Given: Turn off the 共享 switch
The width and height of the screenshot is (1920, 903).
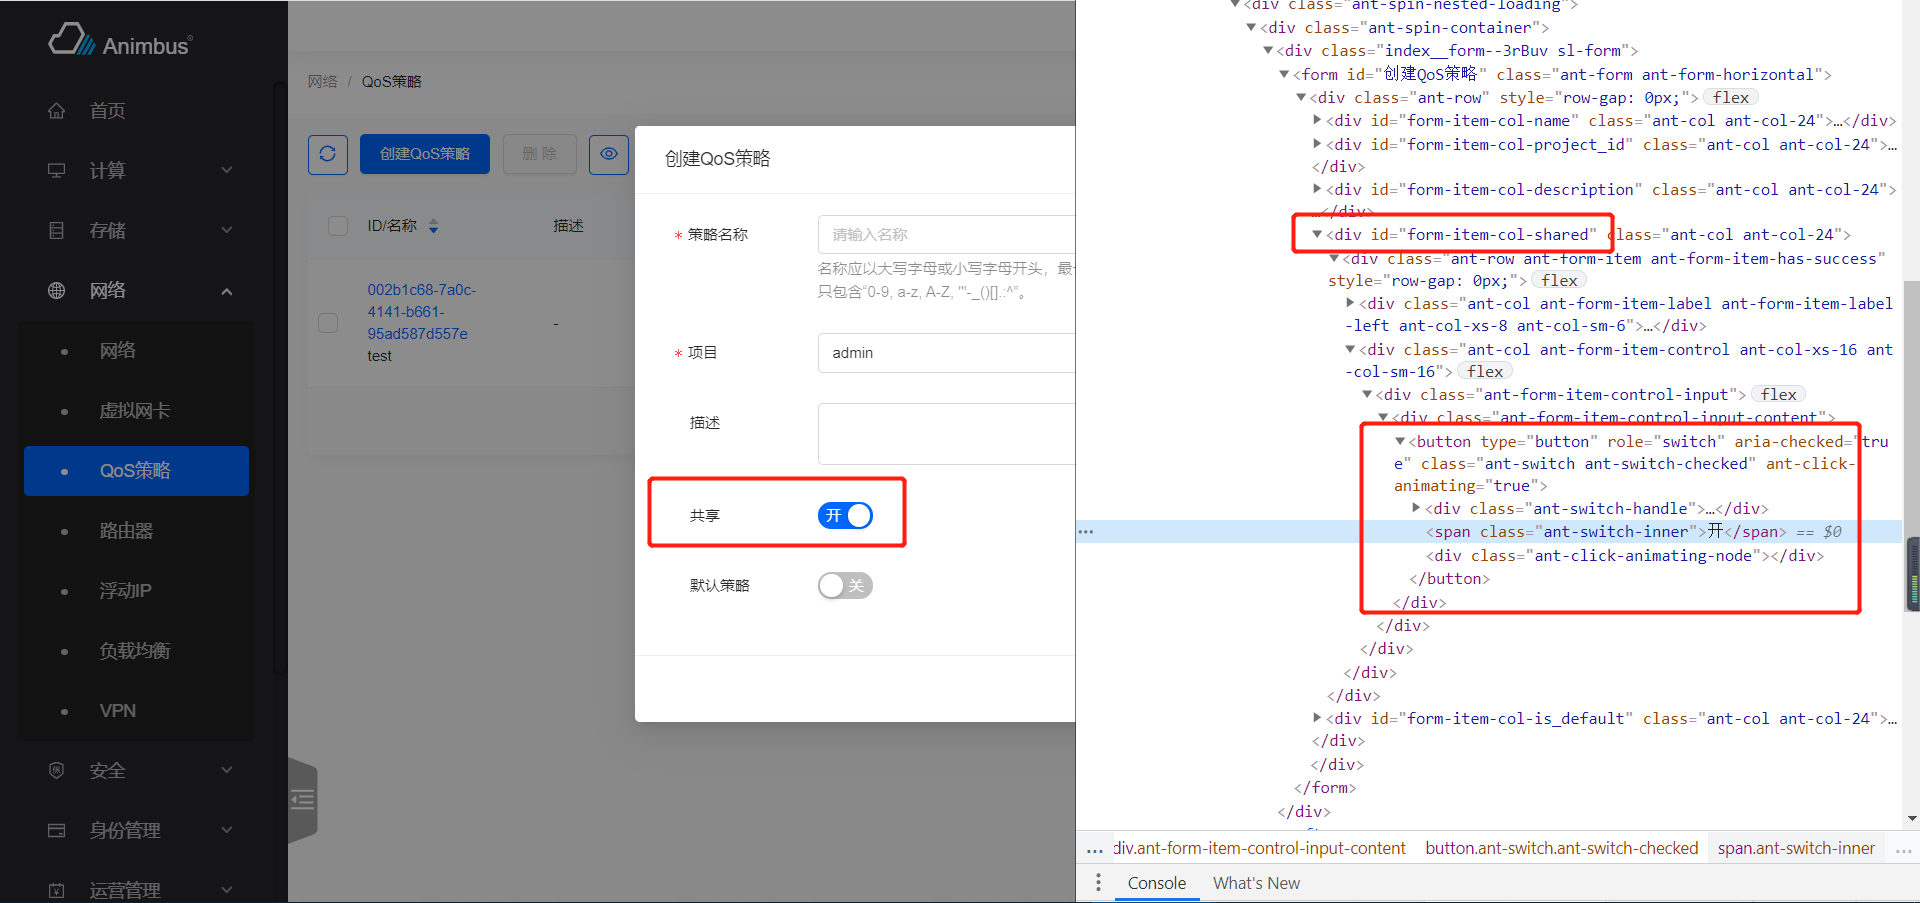Looking at the screenshot, I should (x=845, y=515).
